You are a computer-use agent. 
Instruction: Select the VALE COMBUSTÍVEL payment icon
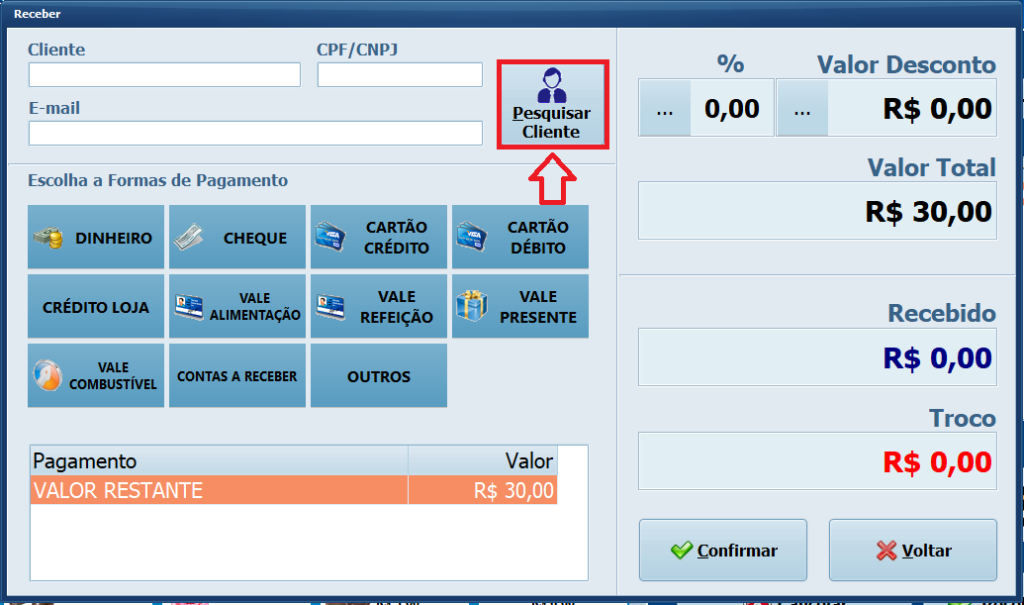[95, 375]
